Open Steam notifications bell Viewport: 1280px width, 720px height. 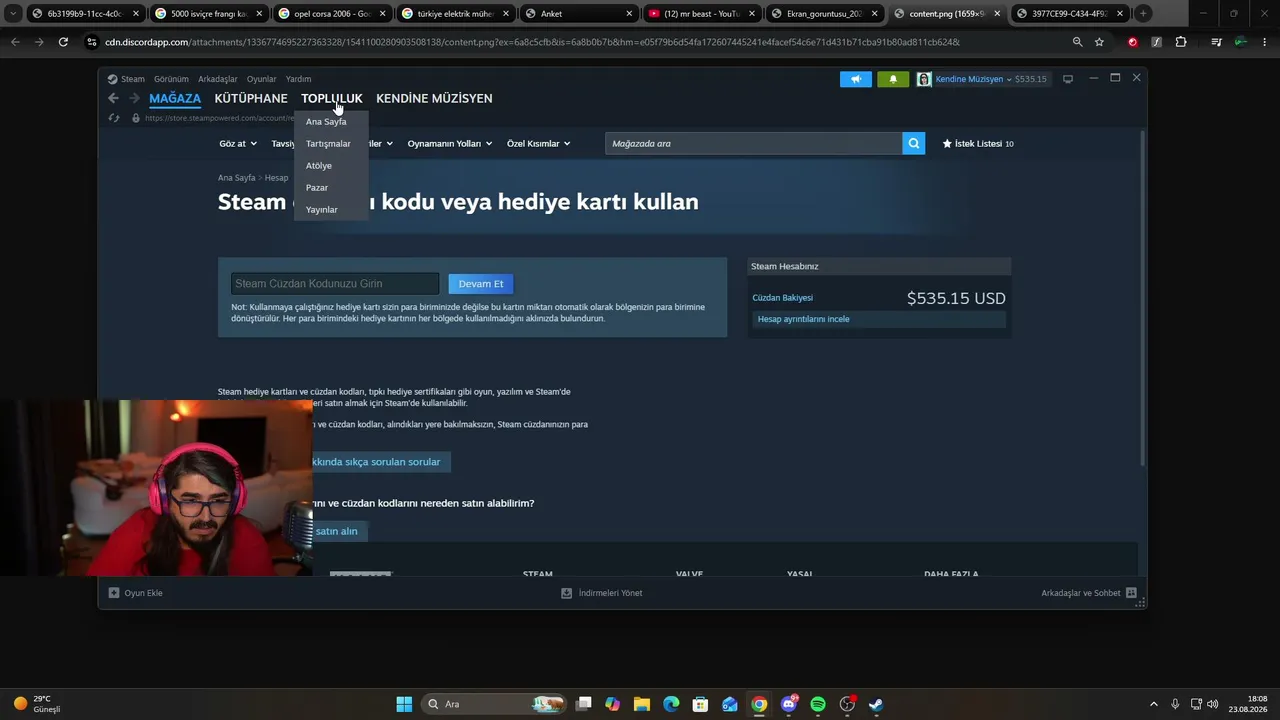(x=893, y=79)
